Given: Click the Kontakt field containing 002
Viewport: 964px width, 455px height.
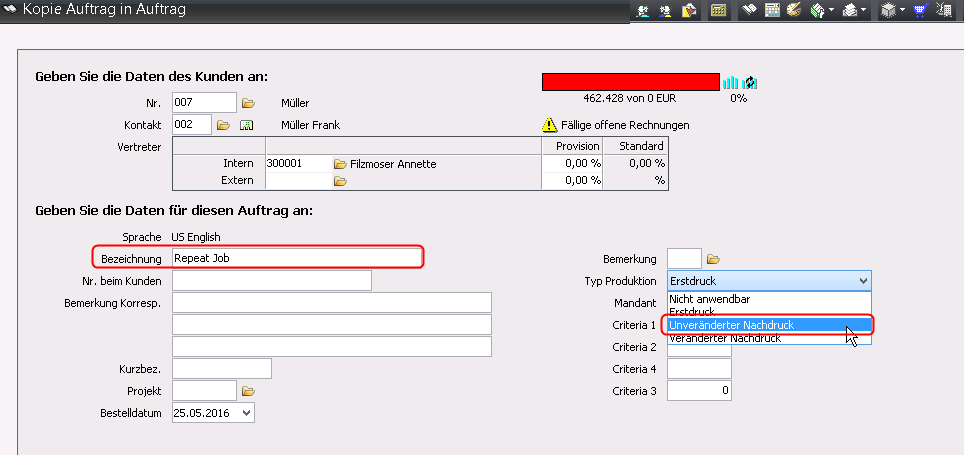Looking at the screenshot, I should coord(192,124).
